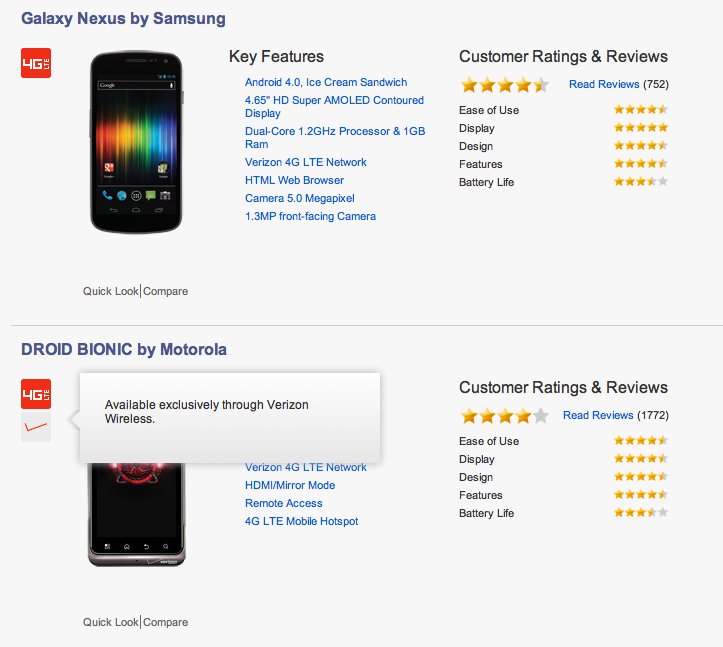The image size is (723, 647).
Task: Click the Galaxy Nexus overall star rating
Action: click(x=504, y=85)
